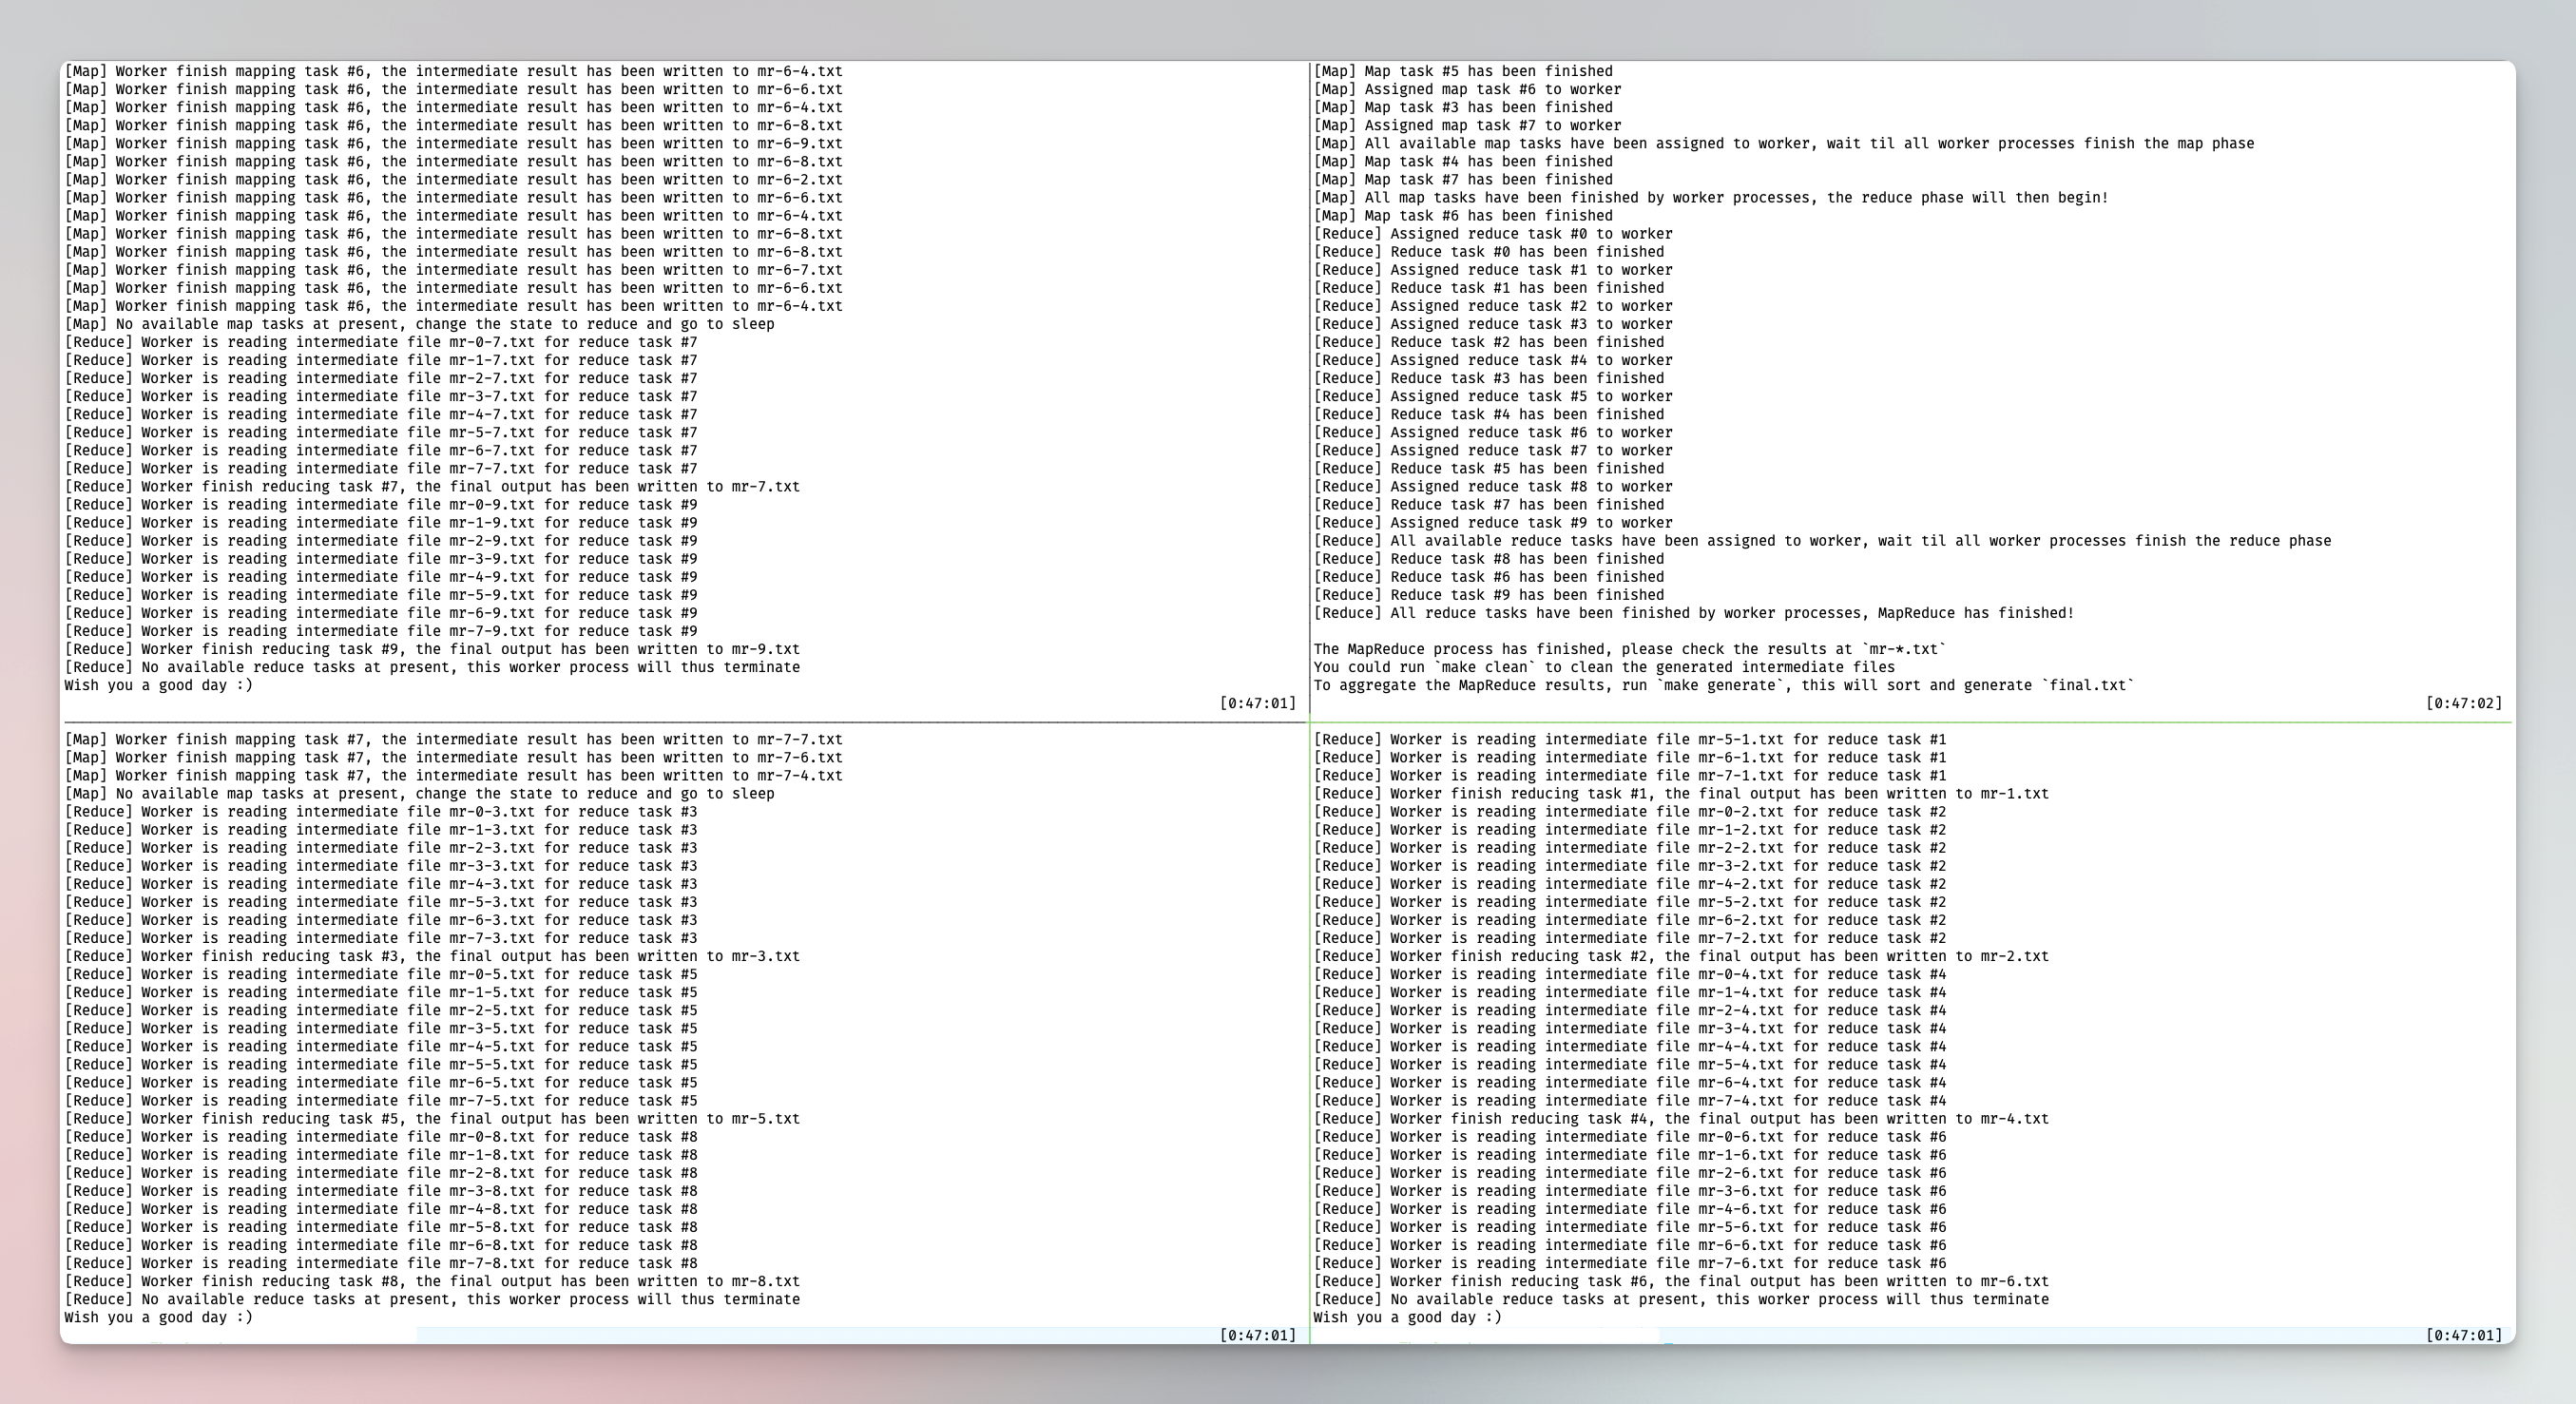Select 'reading intermediate file mr-7-6.txt' line
The width and height of the screenshot is (2576, 1404).
1630,1263
